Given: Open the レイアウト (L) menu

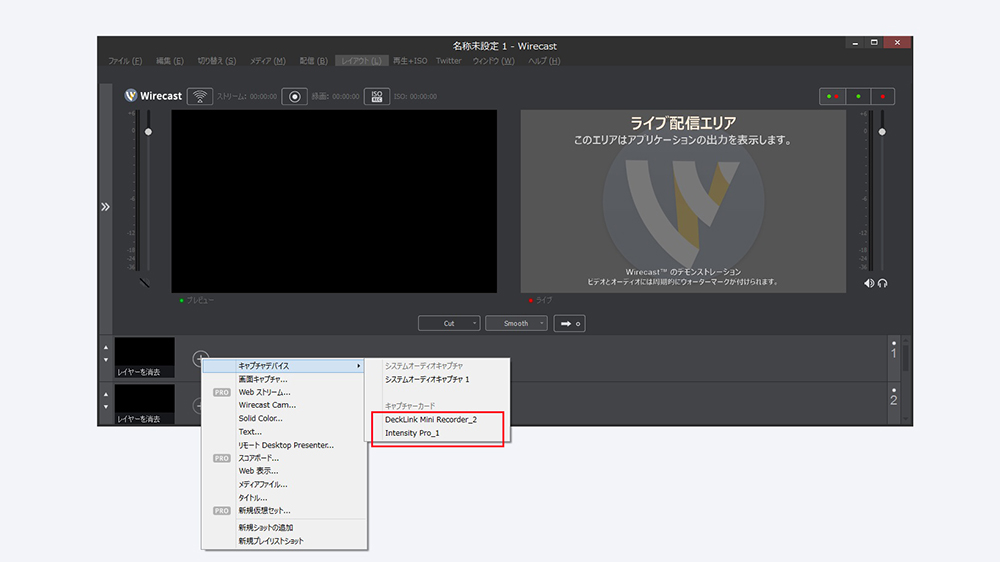Looking at the screenshot, I should point(361,61).
